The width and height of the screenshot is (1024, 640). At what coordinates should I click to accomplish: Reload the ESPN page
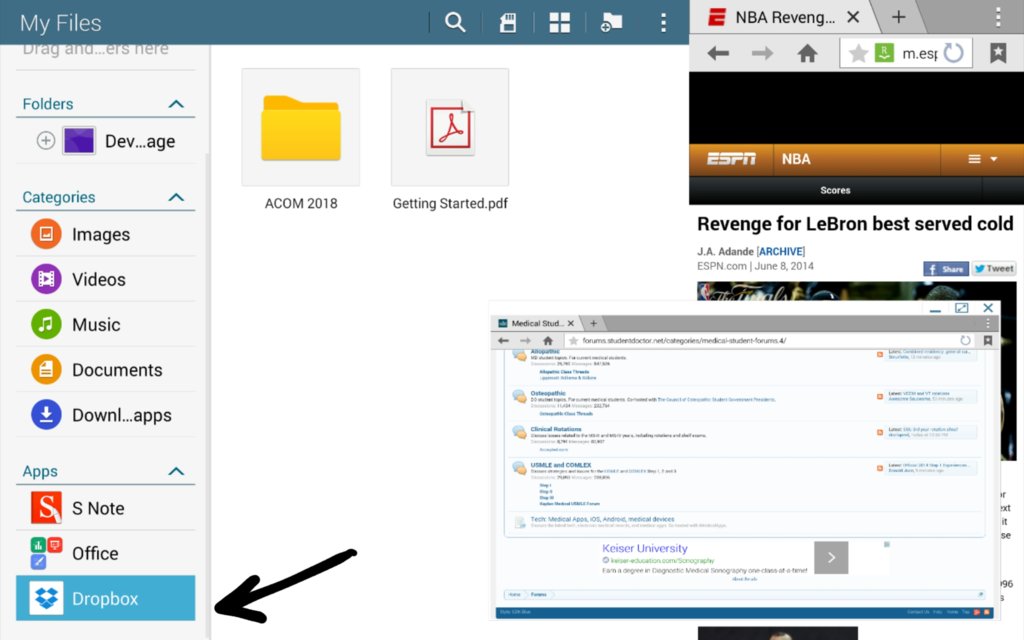(x=953, y=53)
